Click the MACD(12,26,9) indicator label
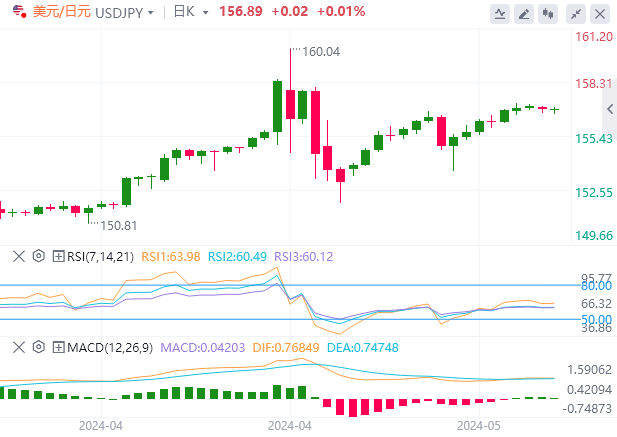 110,347
